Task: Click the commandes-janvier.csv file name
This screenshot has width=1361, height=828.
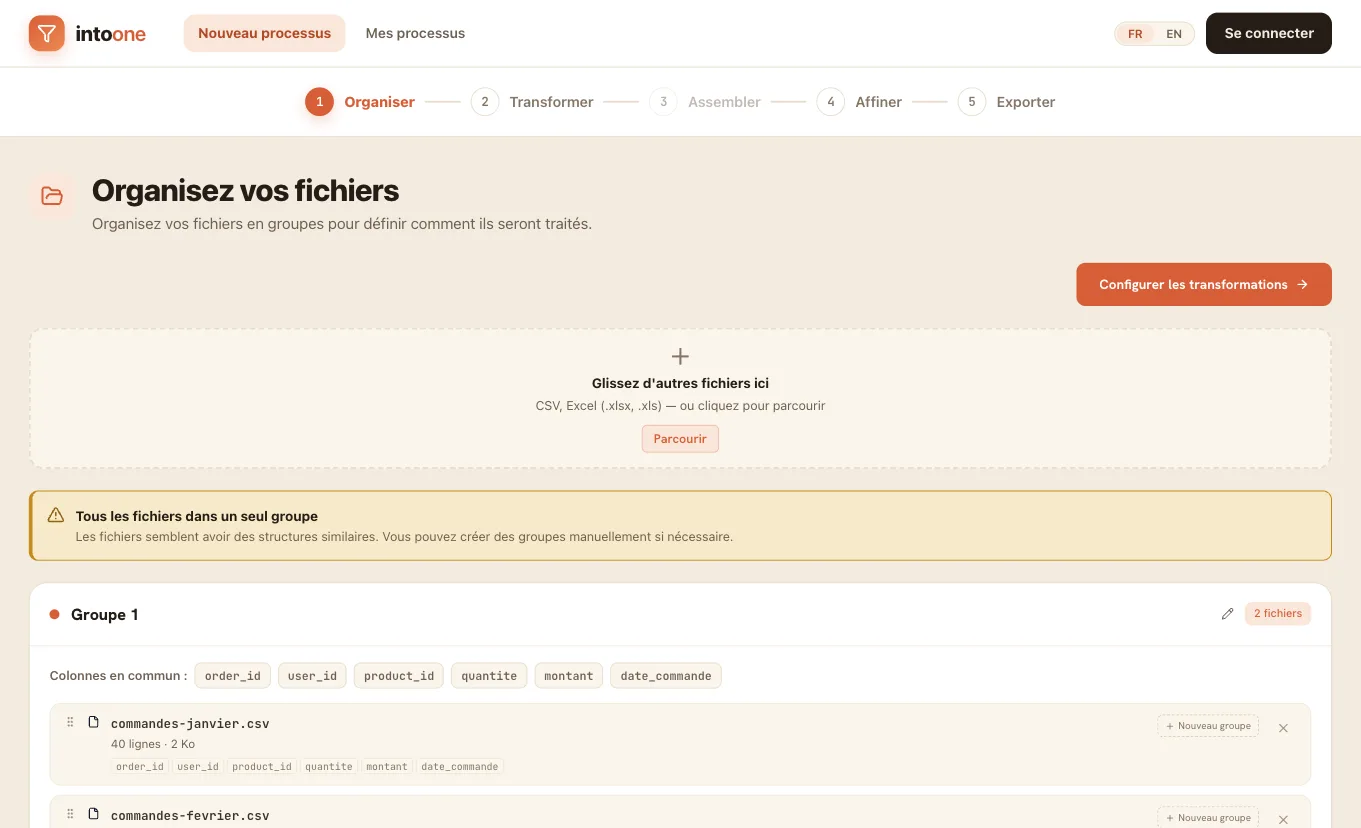Action: [x=190, y=724]
